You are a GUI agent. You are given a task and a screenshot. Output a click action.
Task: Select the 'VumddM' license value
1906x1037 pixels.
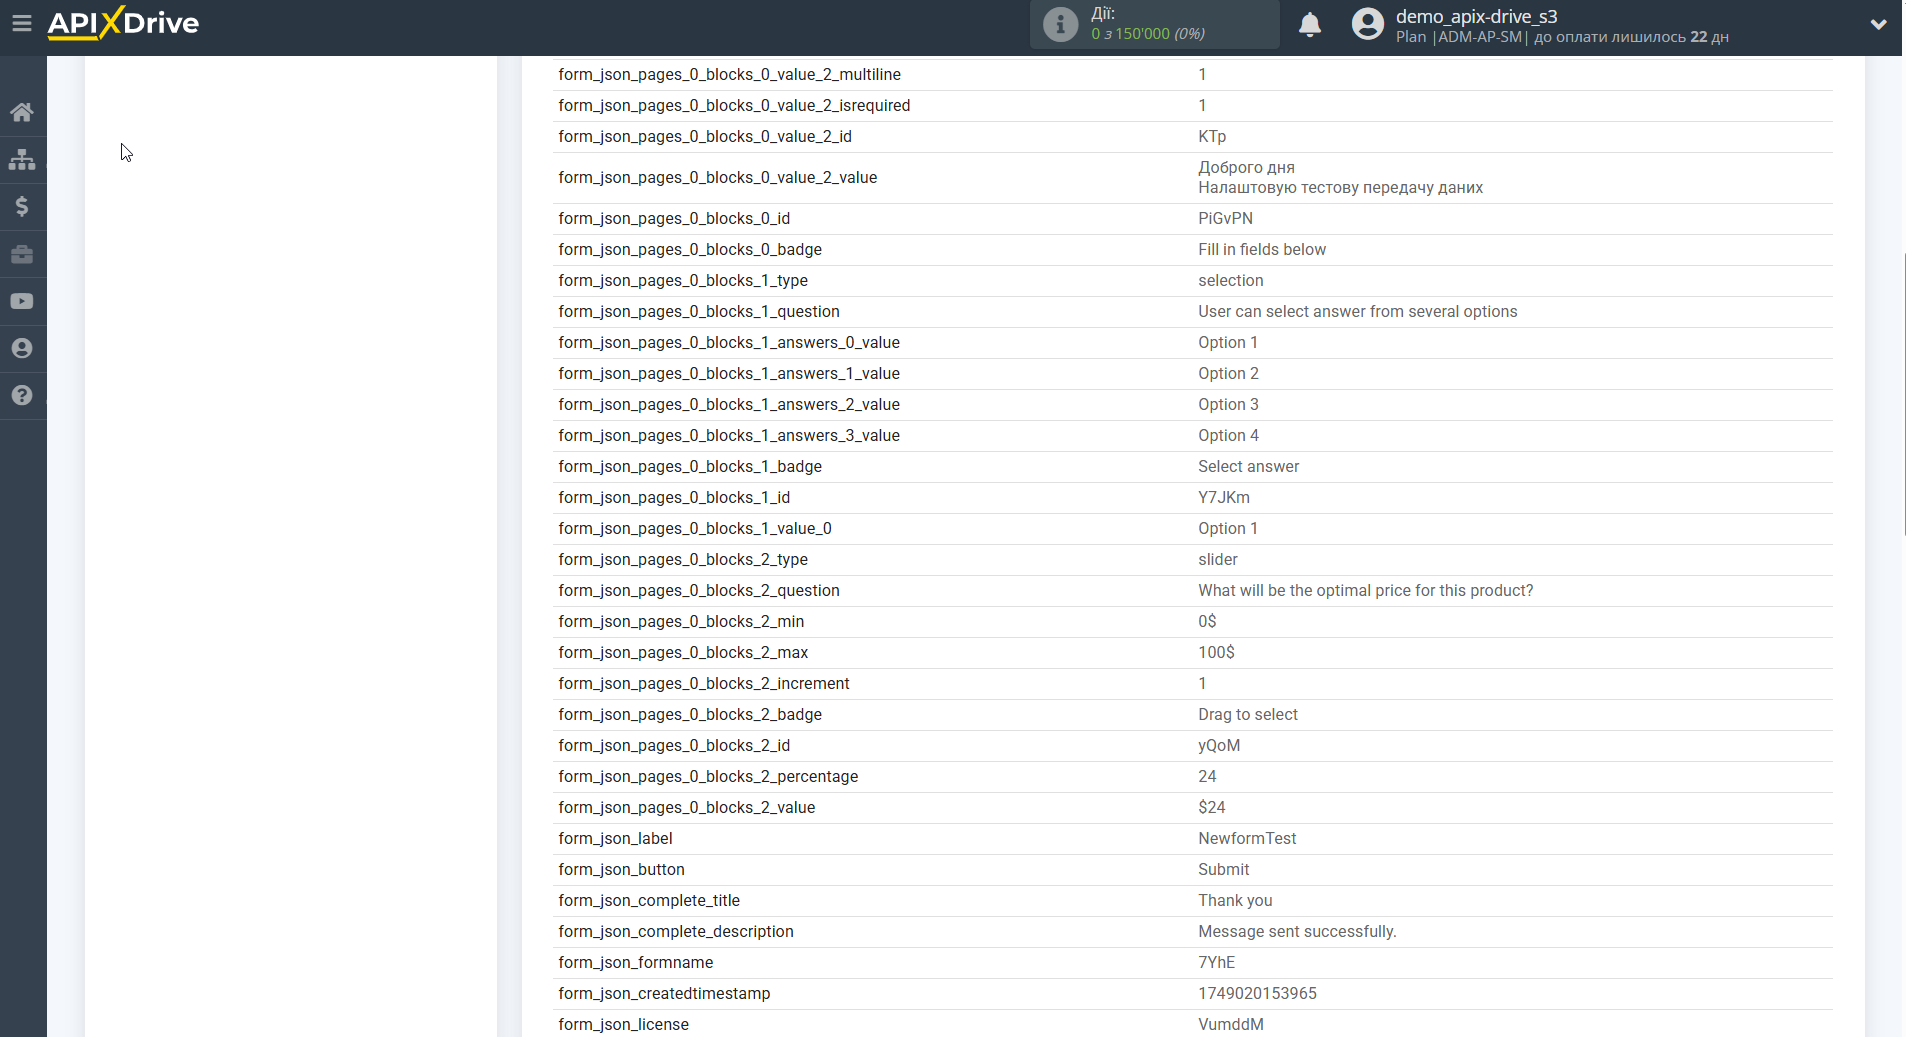pos(1231,1025)
